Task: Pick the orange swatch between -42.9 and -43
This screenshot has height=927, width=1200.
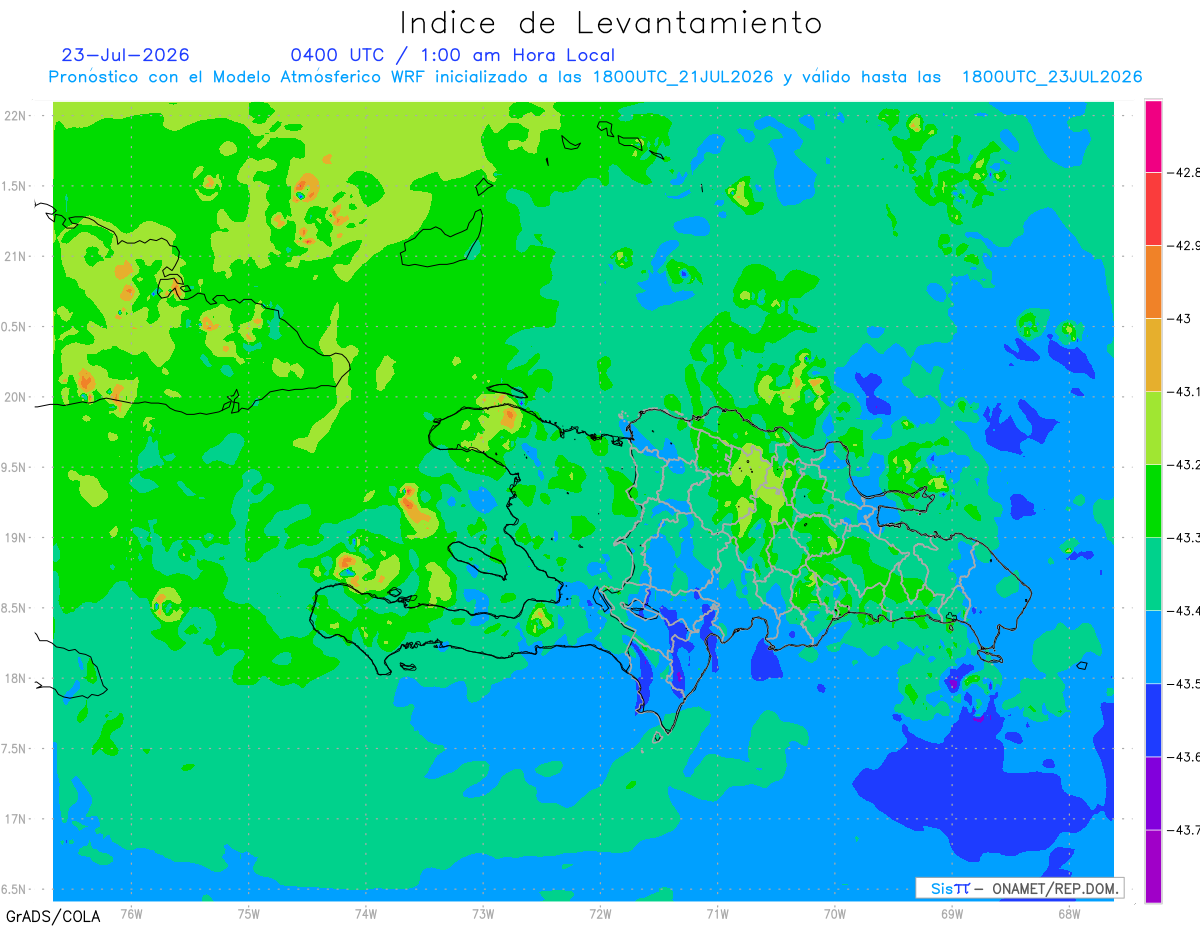Action: [1153, 281]
